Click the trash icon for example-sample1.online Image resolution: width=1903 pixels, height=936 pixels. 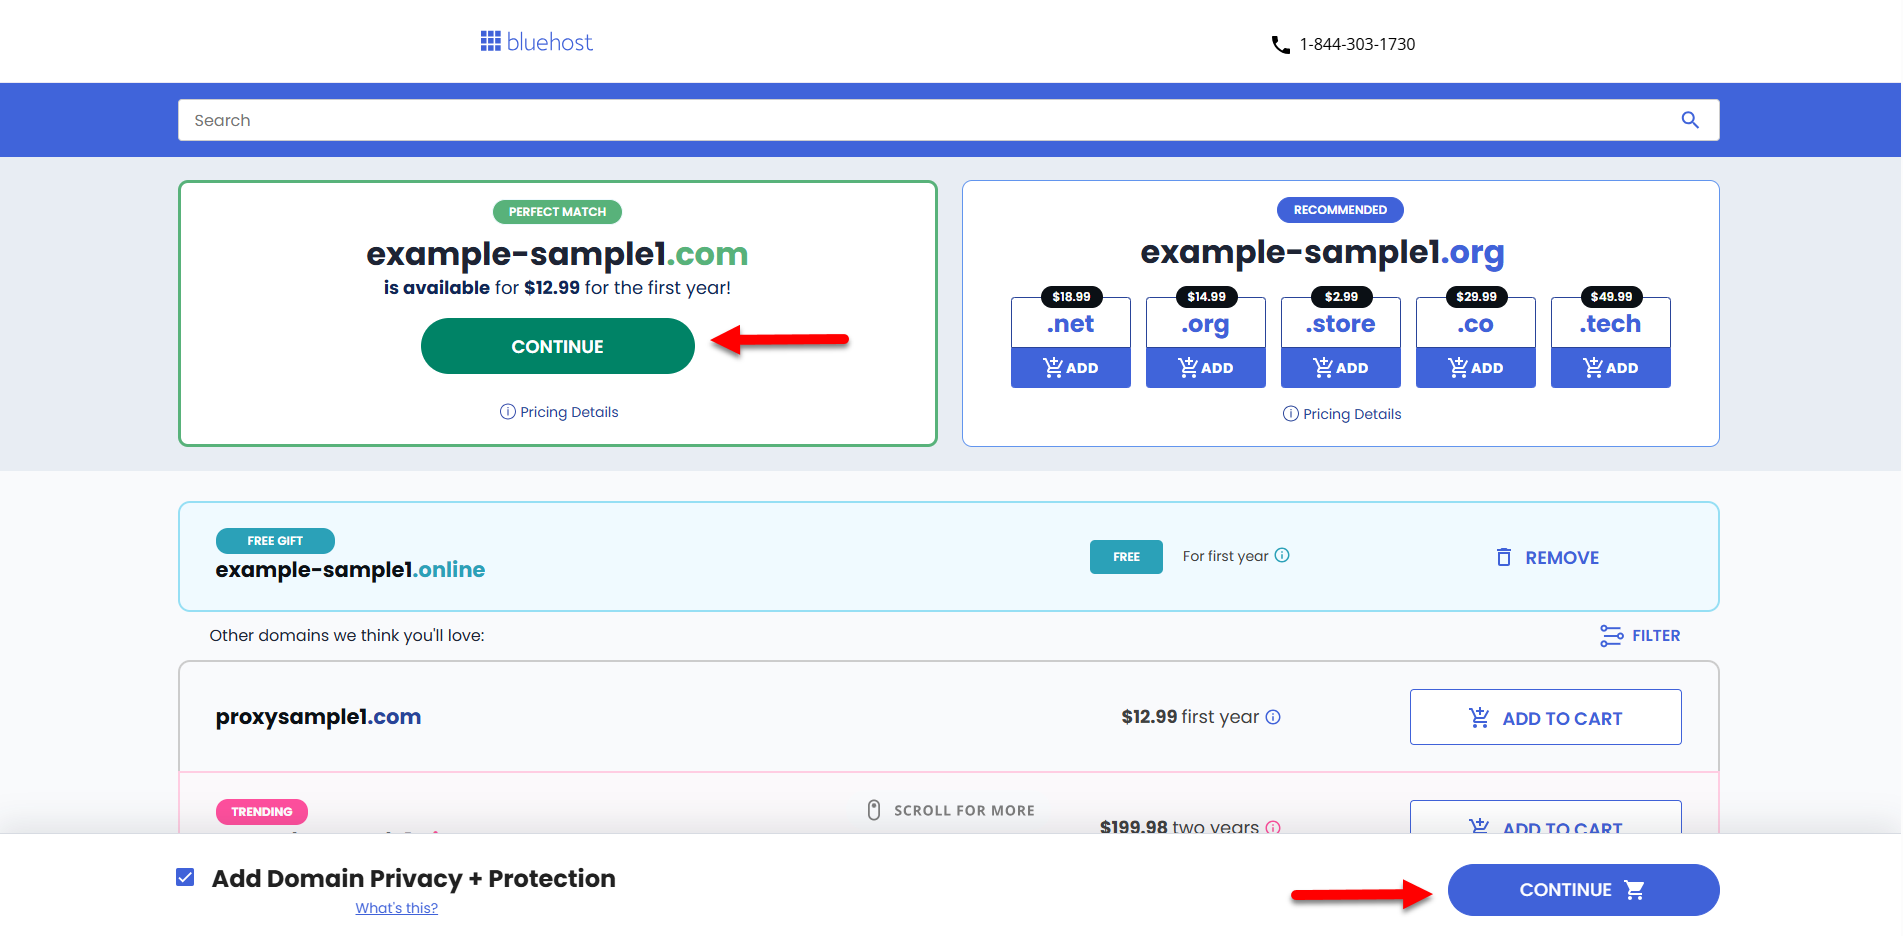coord(1504,557)
